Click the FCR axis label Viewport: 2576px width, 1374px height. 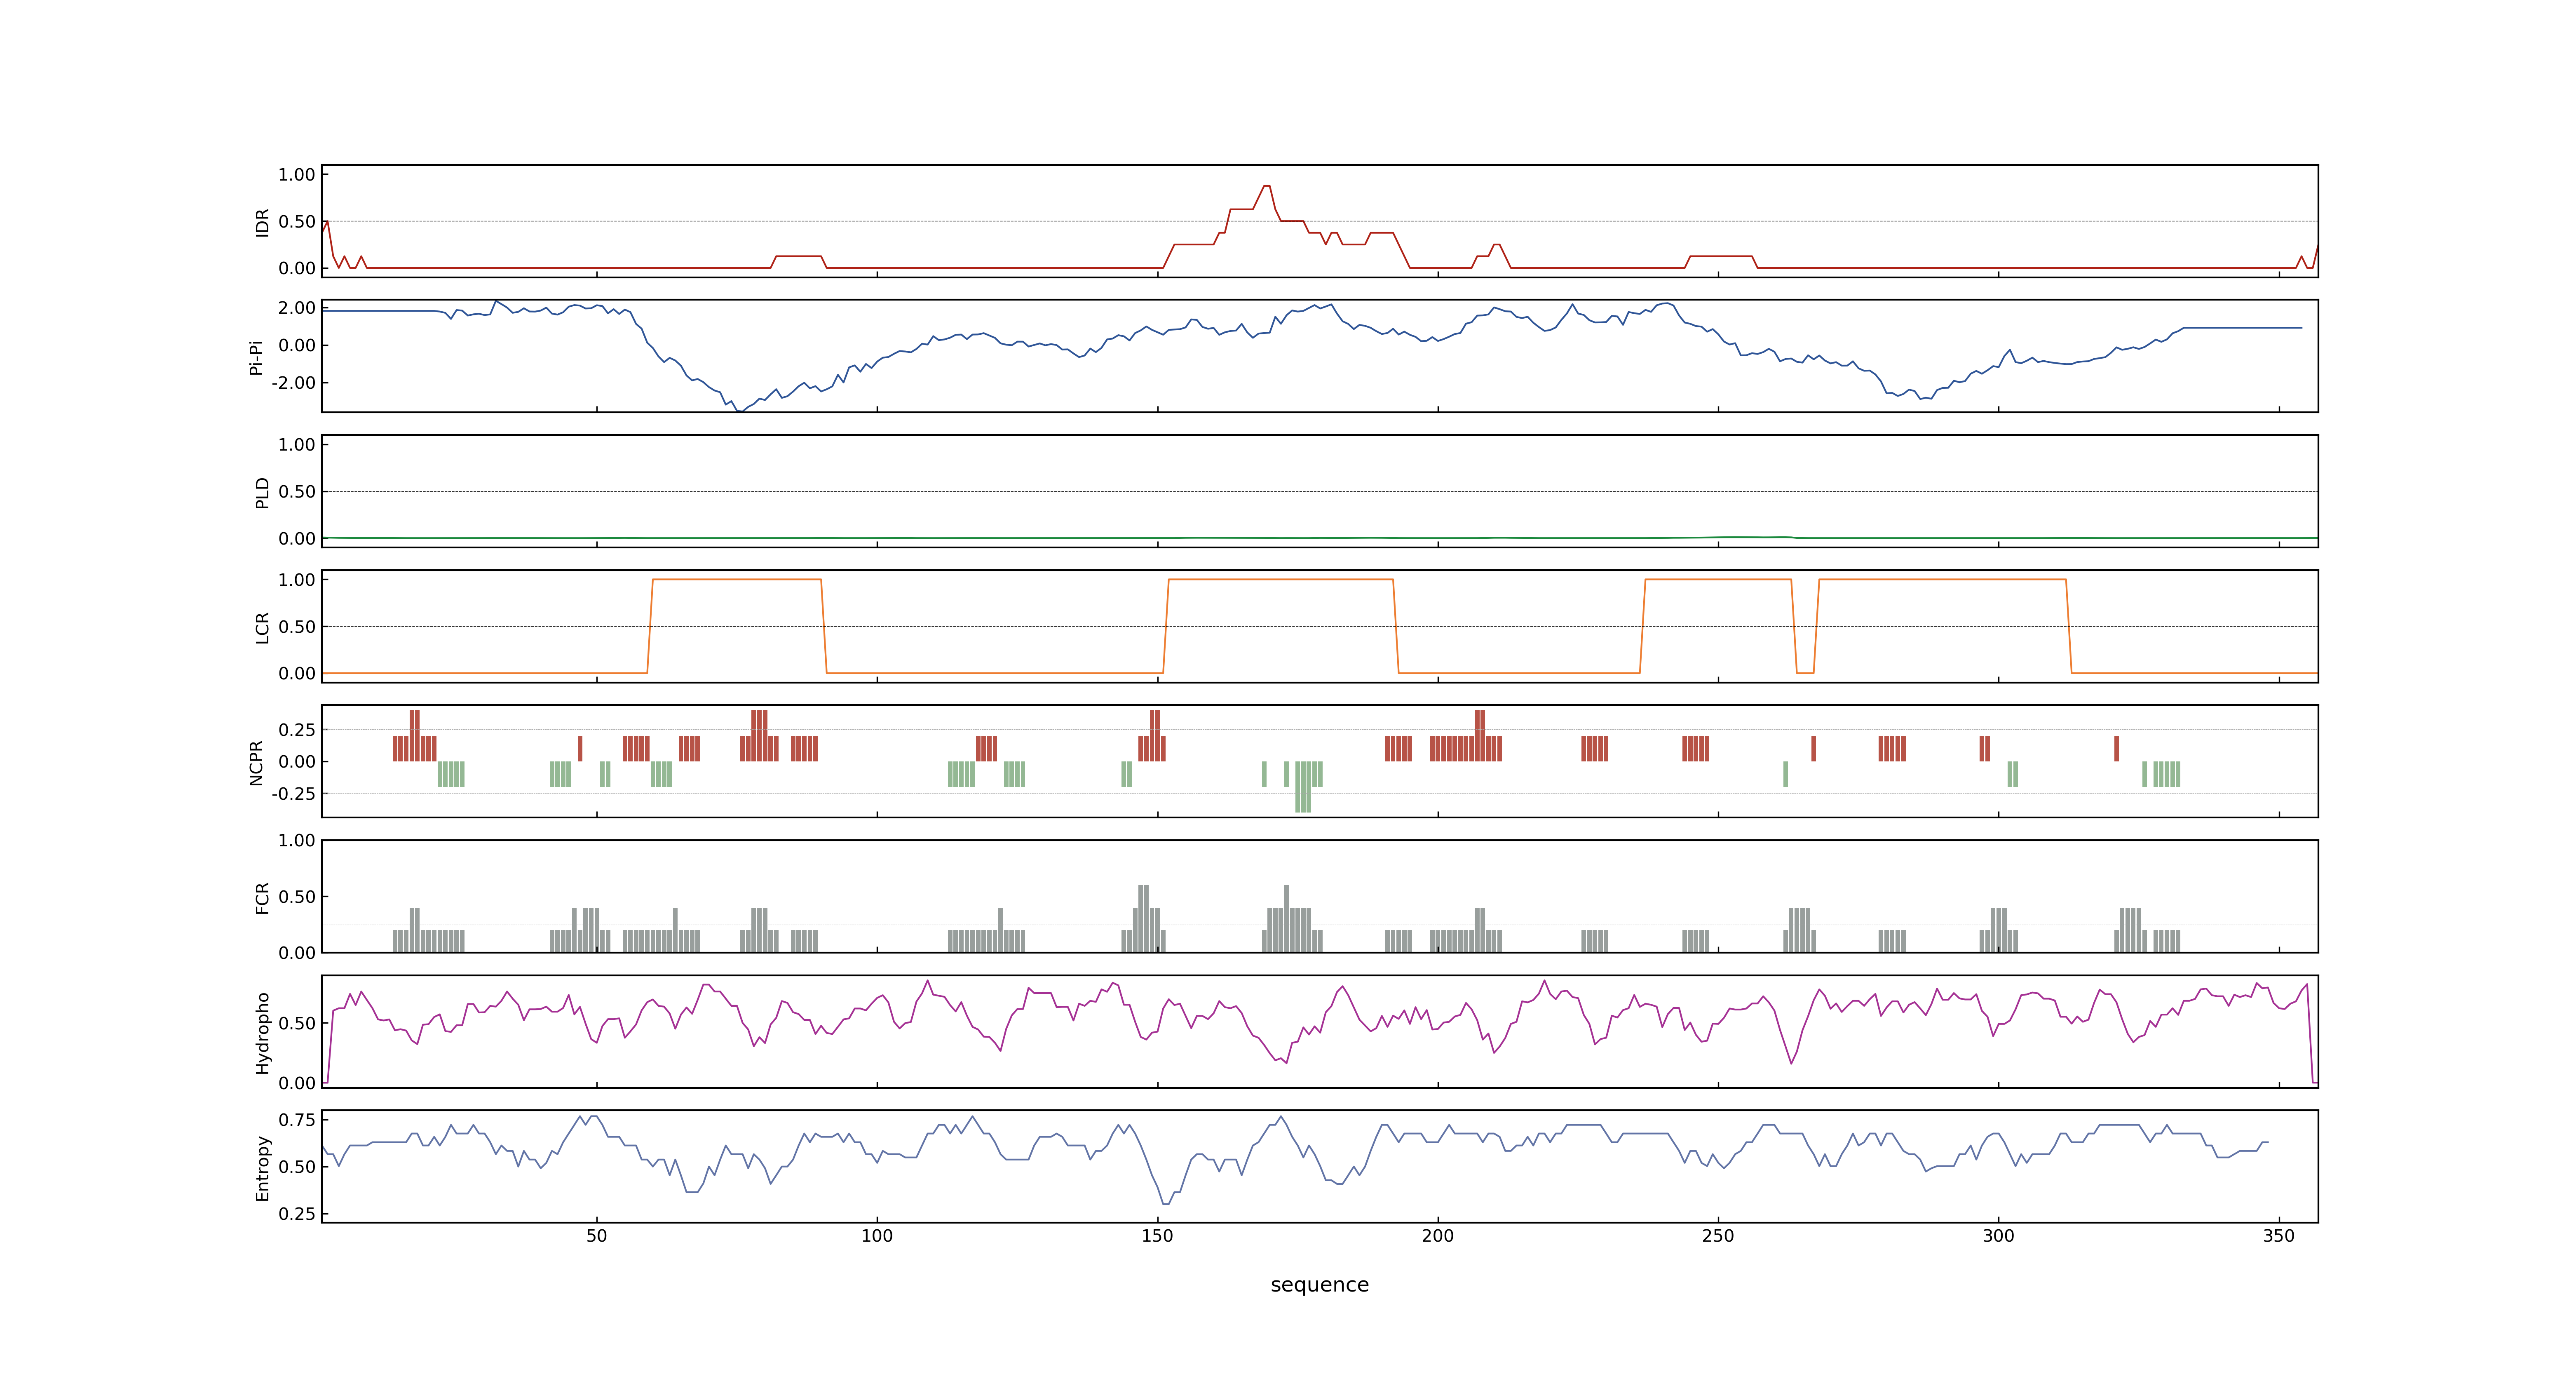[263, 897]
